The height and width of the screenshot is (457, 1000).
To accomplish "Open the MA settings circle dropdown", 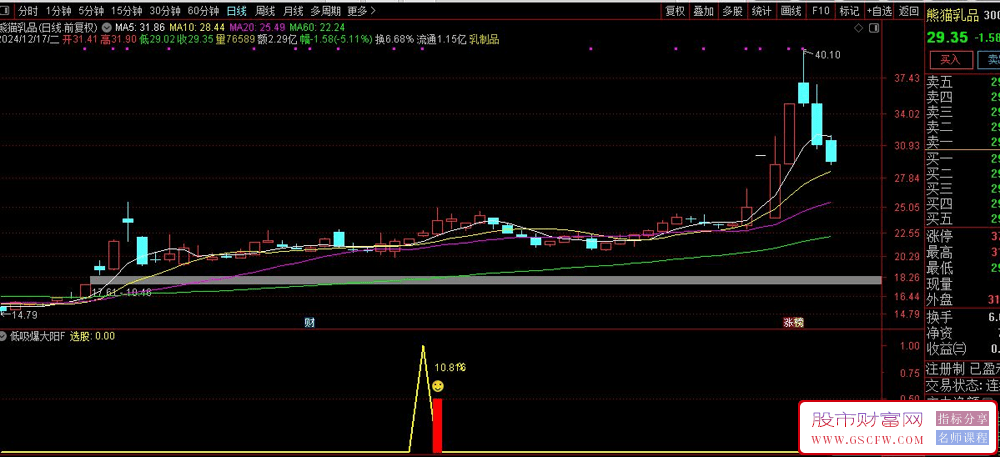I will click(x=105, y=27).
